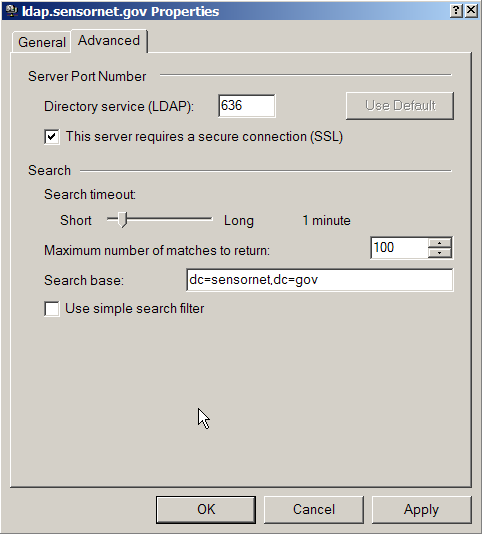Image resolution: width=482 pixels, height=534 pixels.
Task: Select the Advanced tab
Action: [x=109, y=41]
